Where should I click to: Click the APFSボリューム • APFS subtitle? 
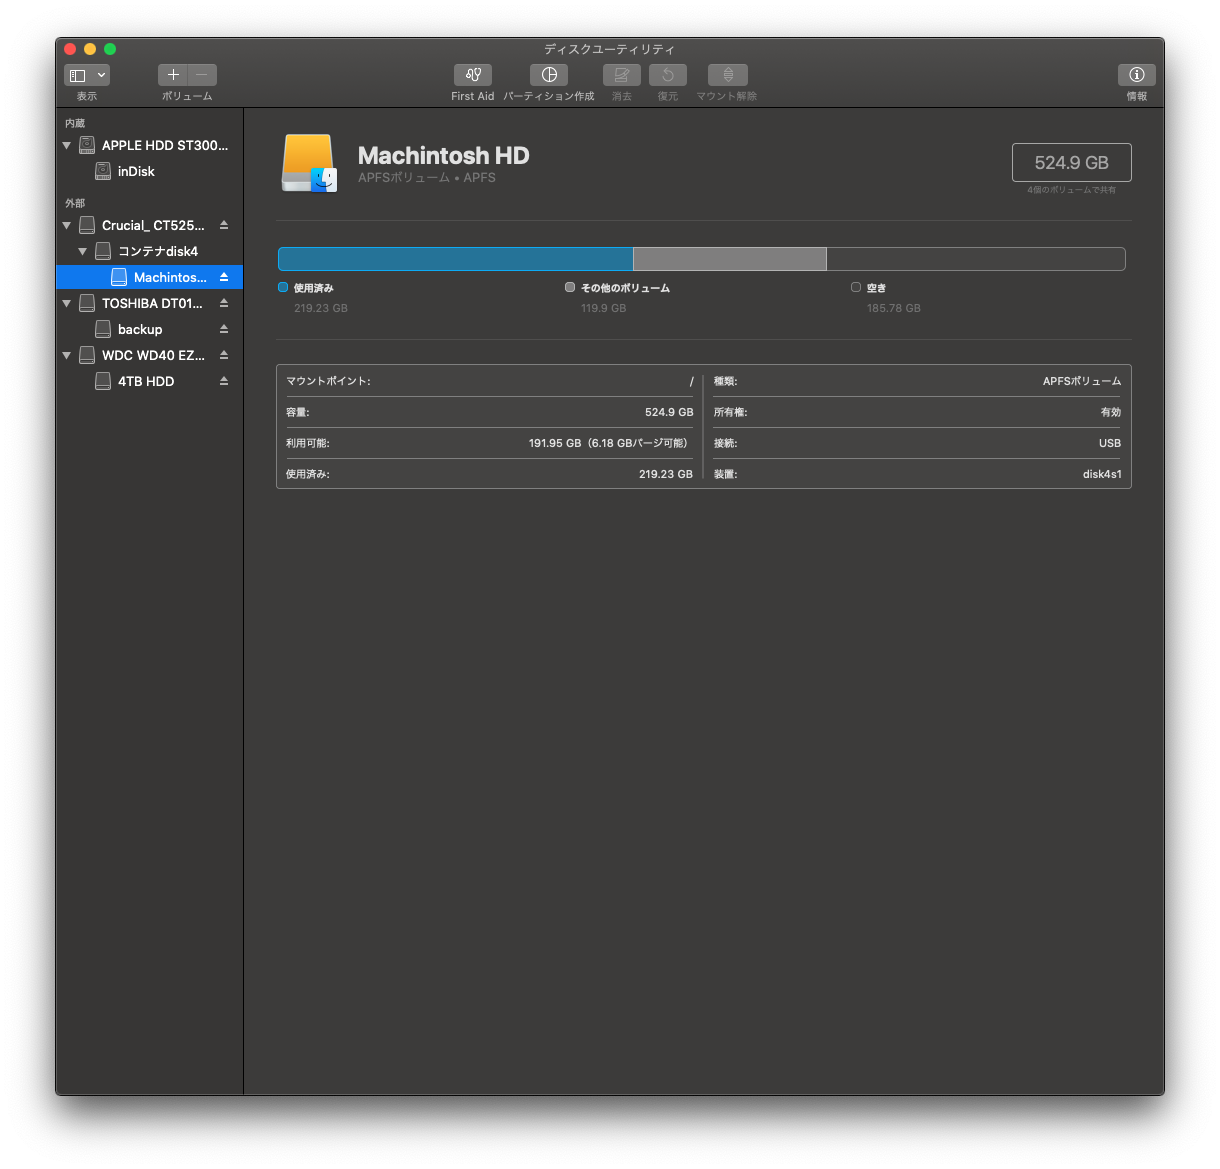[427, 177]
